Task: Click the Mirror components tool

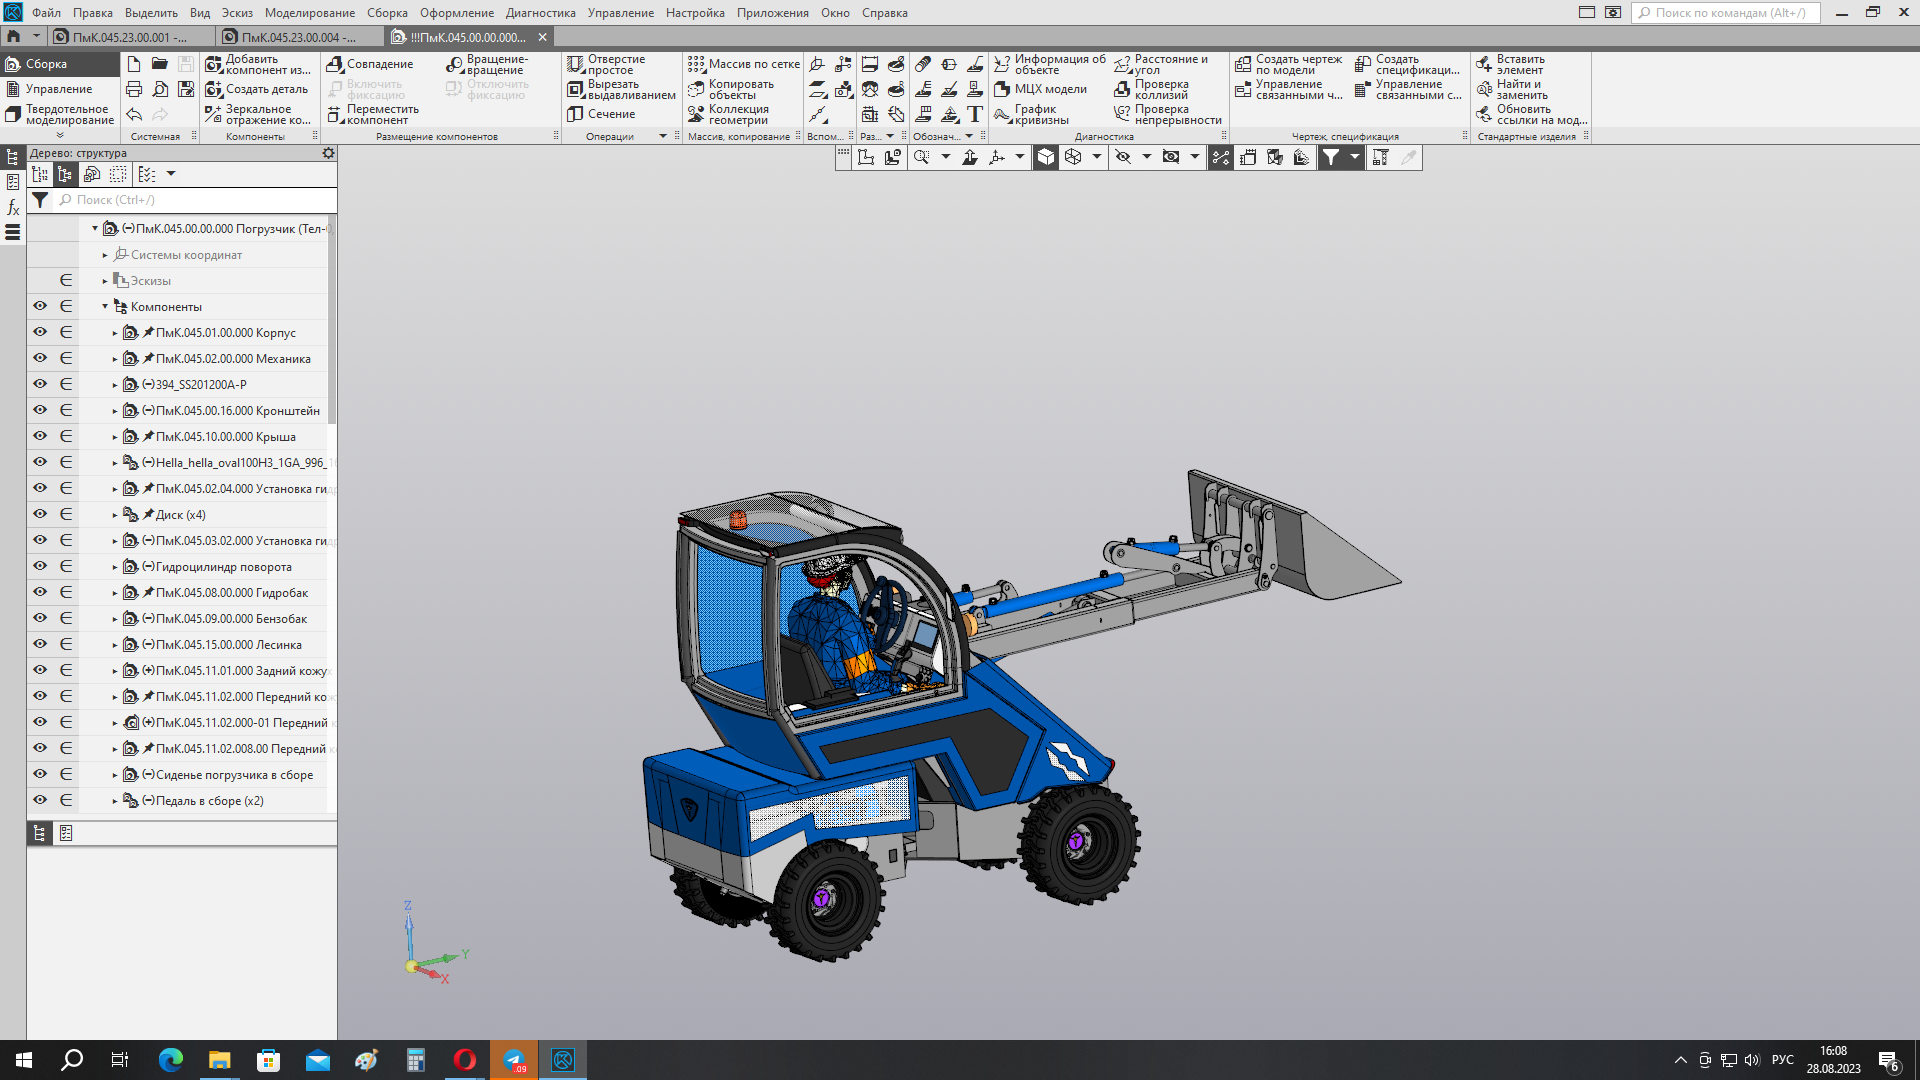Action: tap(213, 114)
